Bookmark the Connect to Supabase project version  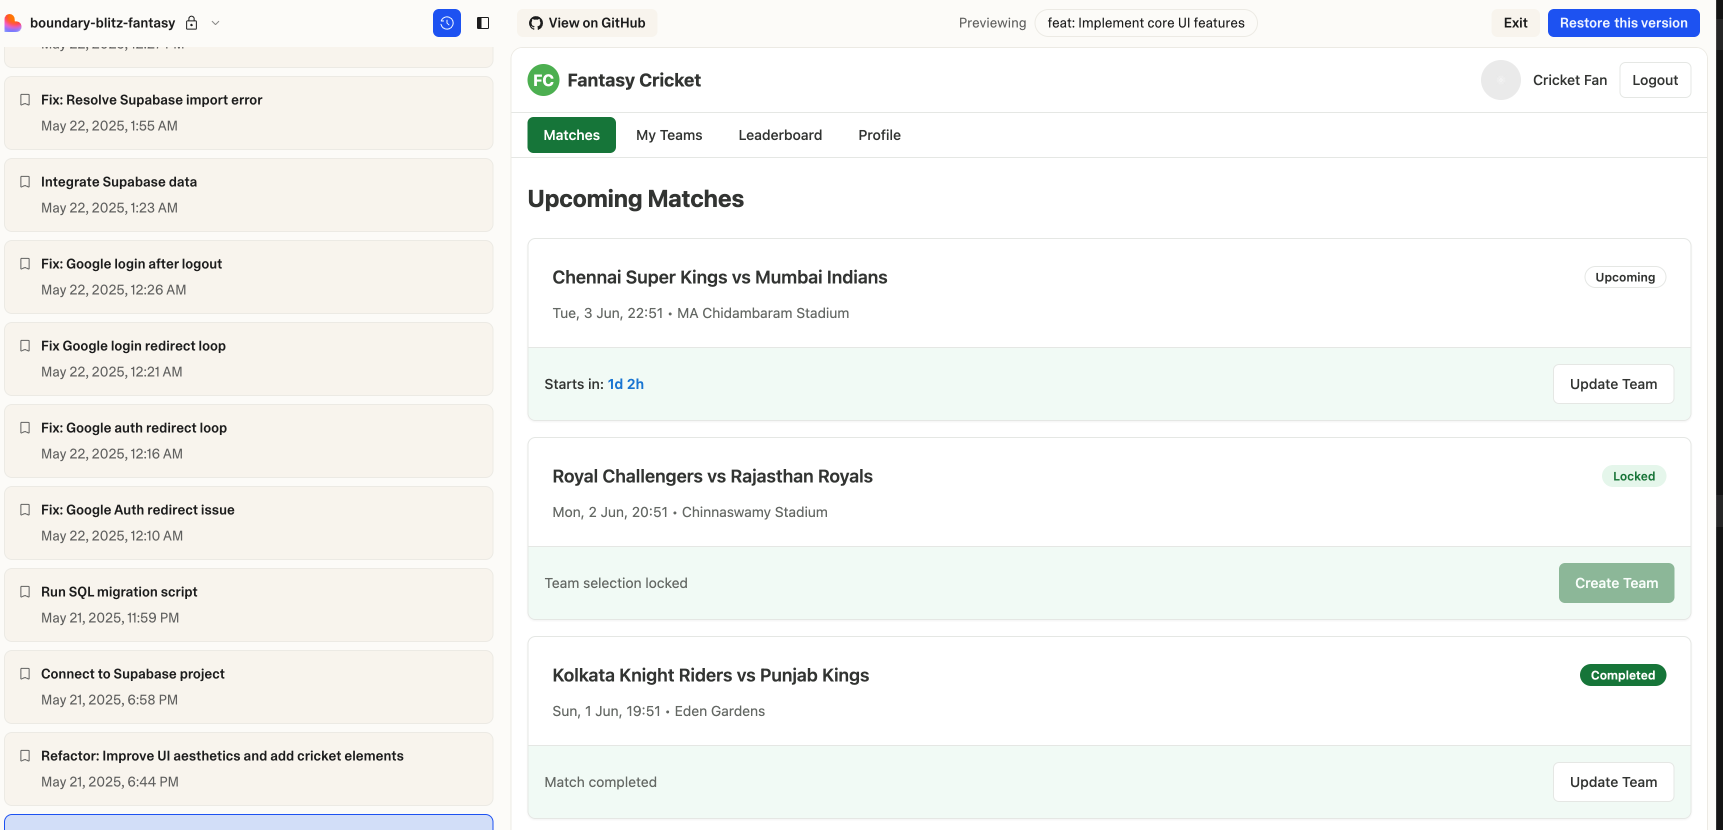(x=25, y=674)
